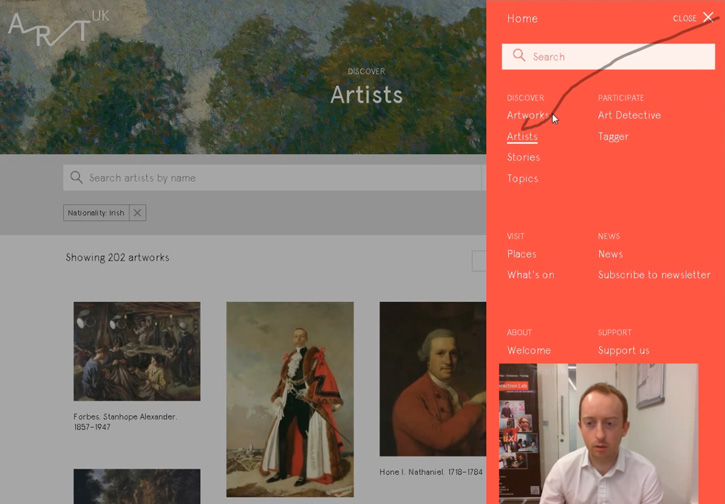The image size is (725, 504).
Task: Click the 'Artists' page heading
Action: click(366, 95)
